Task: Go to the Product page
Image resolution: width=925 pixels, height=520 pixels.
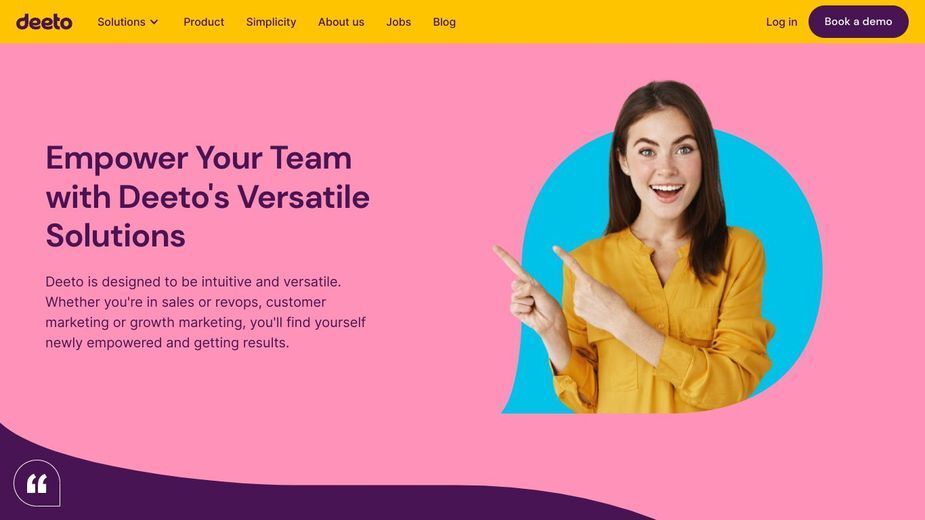Action: tap(204, 22)
